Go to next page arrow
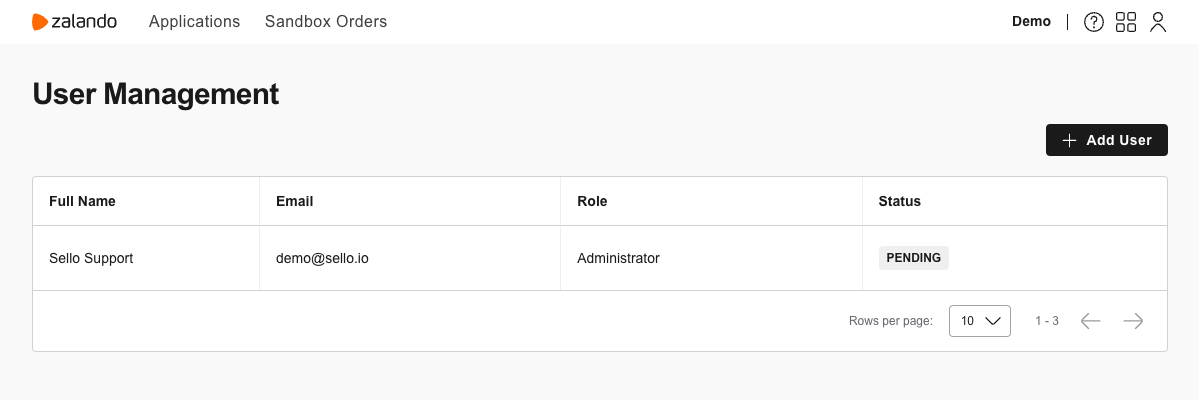The width and height of the screenshot is (1199, 400). 1133,321
